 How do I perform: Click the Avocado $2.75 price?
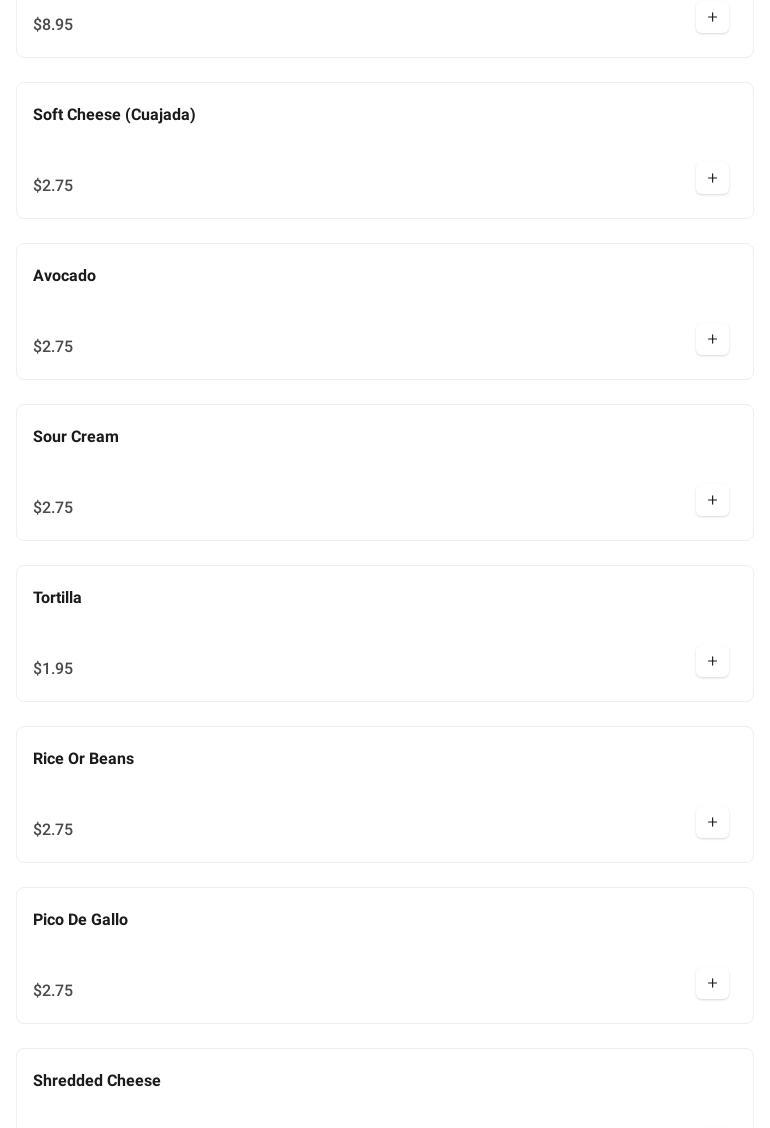pos(53,347)
